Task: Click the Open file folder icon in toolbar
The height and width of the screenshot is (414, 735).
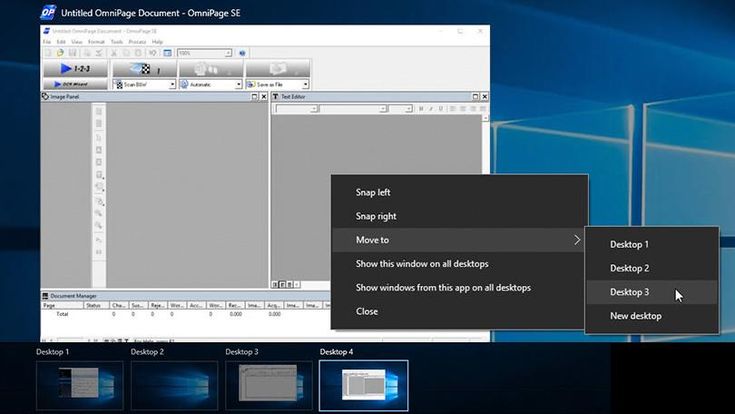Action: (x=60, y=53)
